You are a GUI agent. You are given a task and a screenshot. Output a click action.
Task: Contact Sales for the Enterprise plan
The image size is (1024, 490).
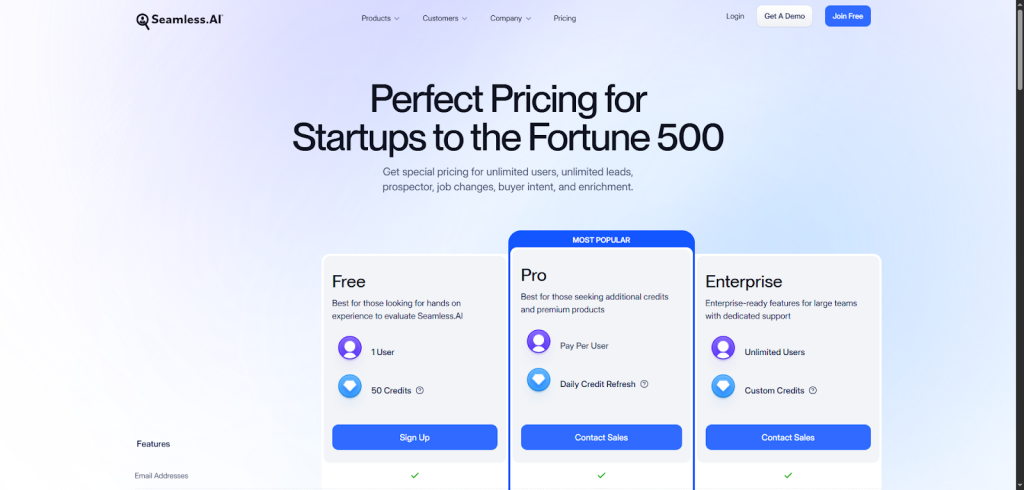coord(788,437)
